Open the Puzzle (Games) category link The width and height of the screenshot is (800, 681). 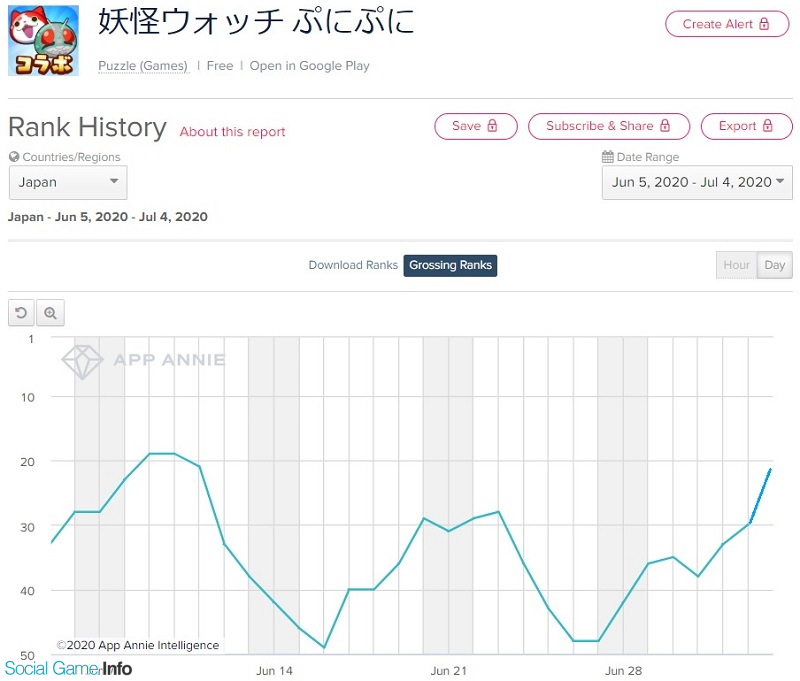[x=143, y=66]
